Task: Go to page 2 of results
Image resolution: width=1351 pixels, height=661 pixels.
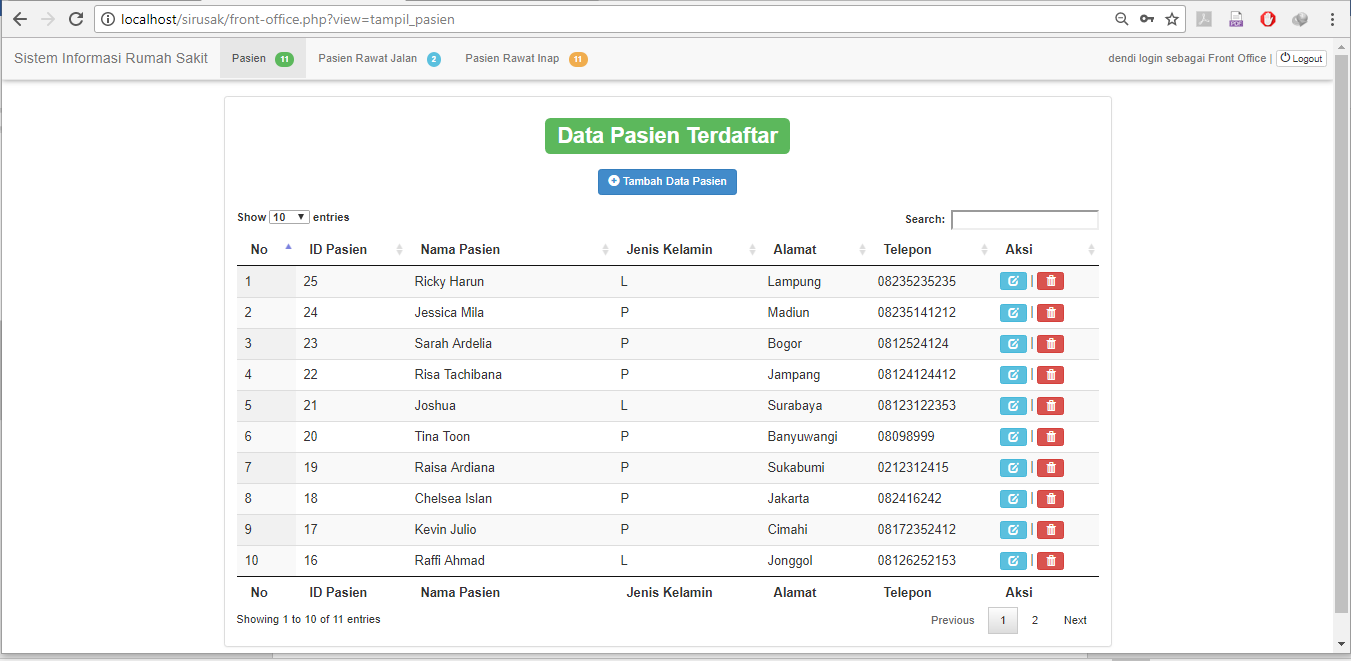Action: click(x=1035, y=620)
